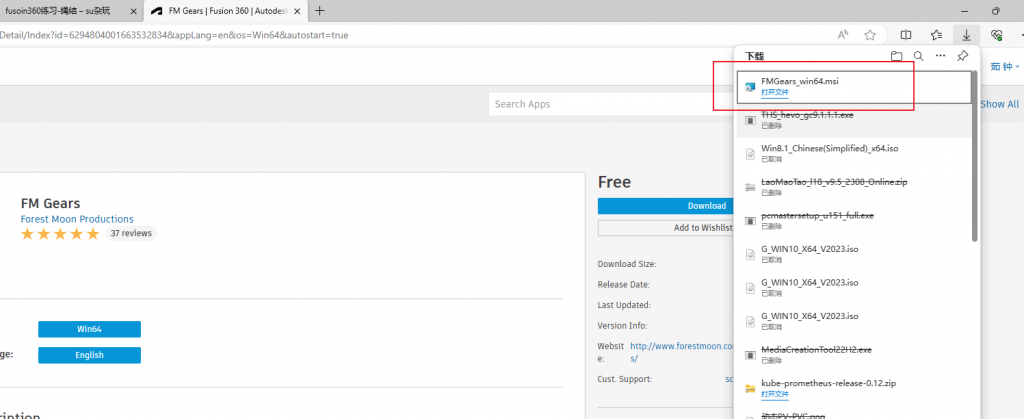Select LaoMaoTao_I18_v9.5_2308_Online.zip entry
The image size is (1024, 419).
(854, 187)
